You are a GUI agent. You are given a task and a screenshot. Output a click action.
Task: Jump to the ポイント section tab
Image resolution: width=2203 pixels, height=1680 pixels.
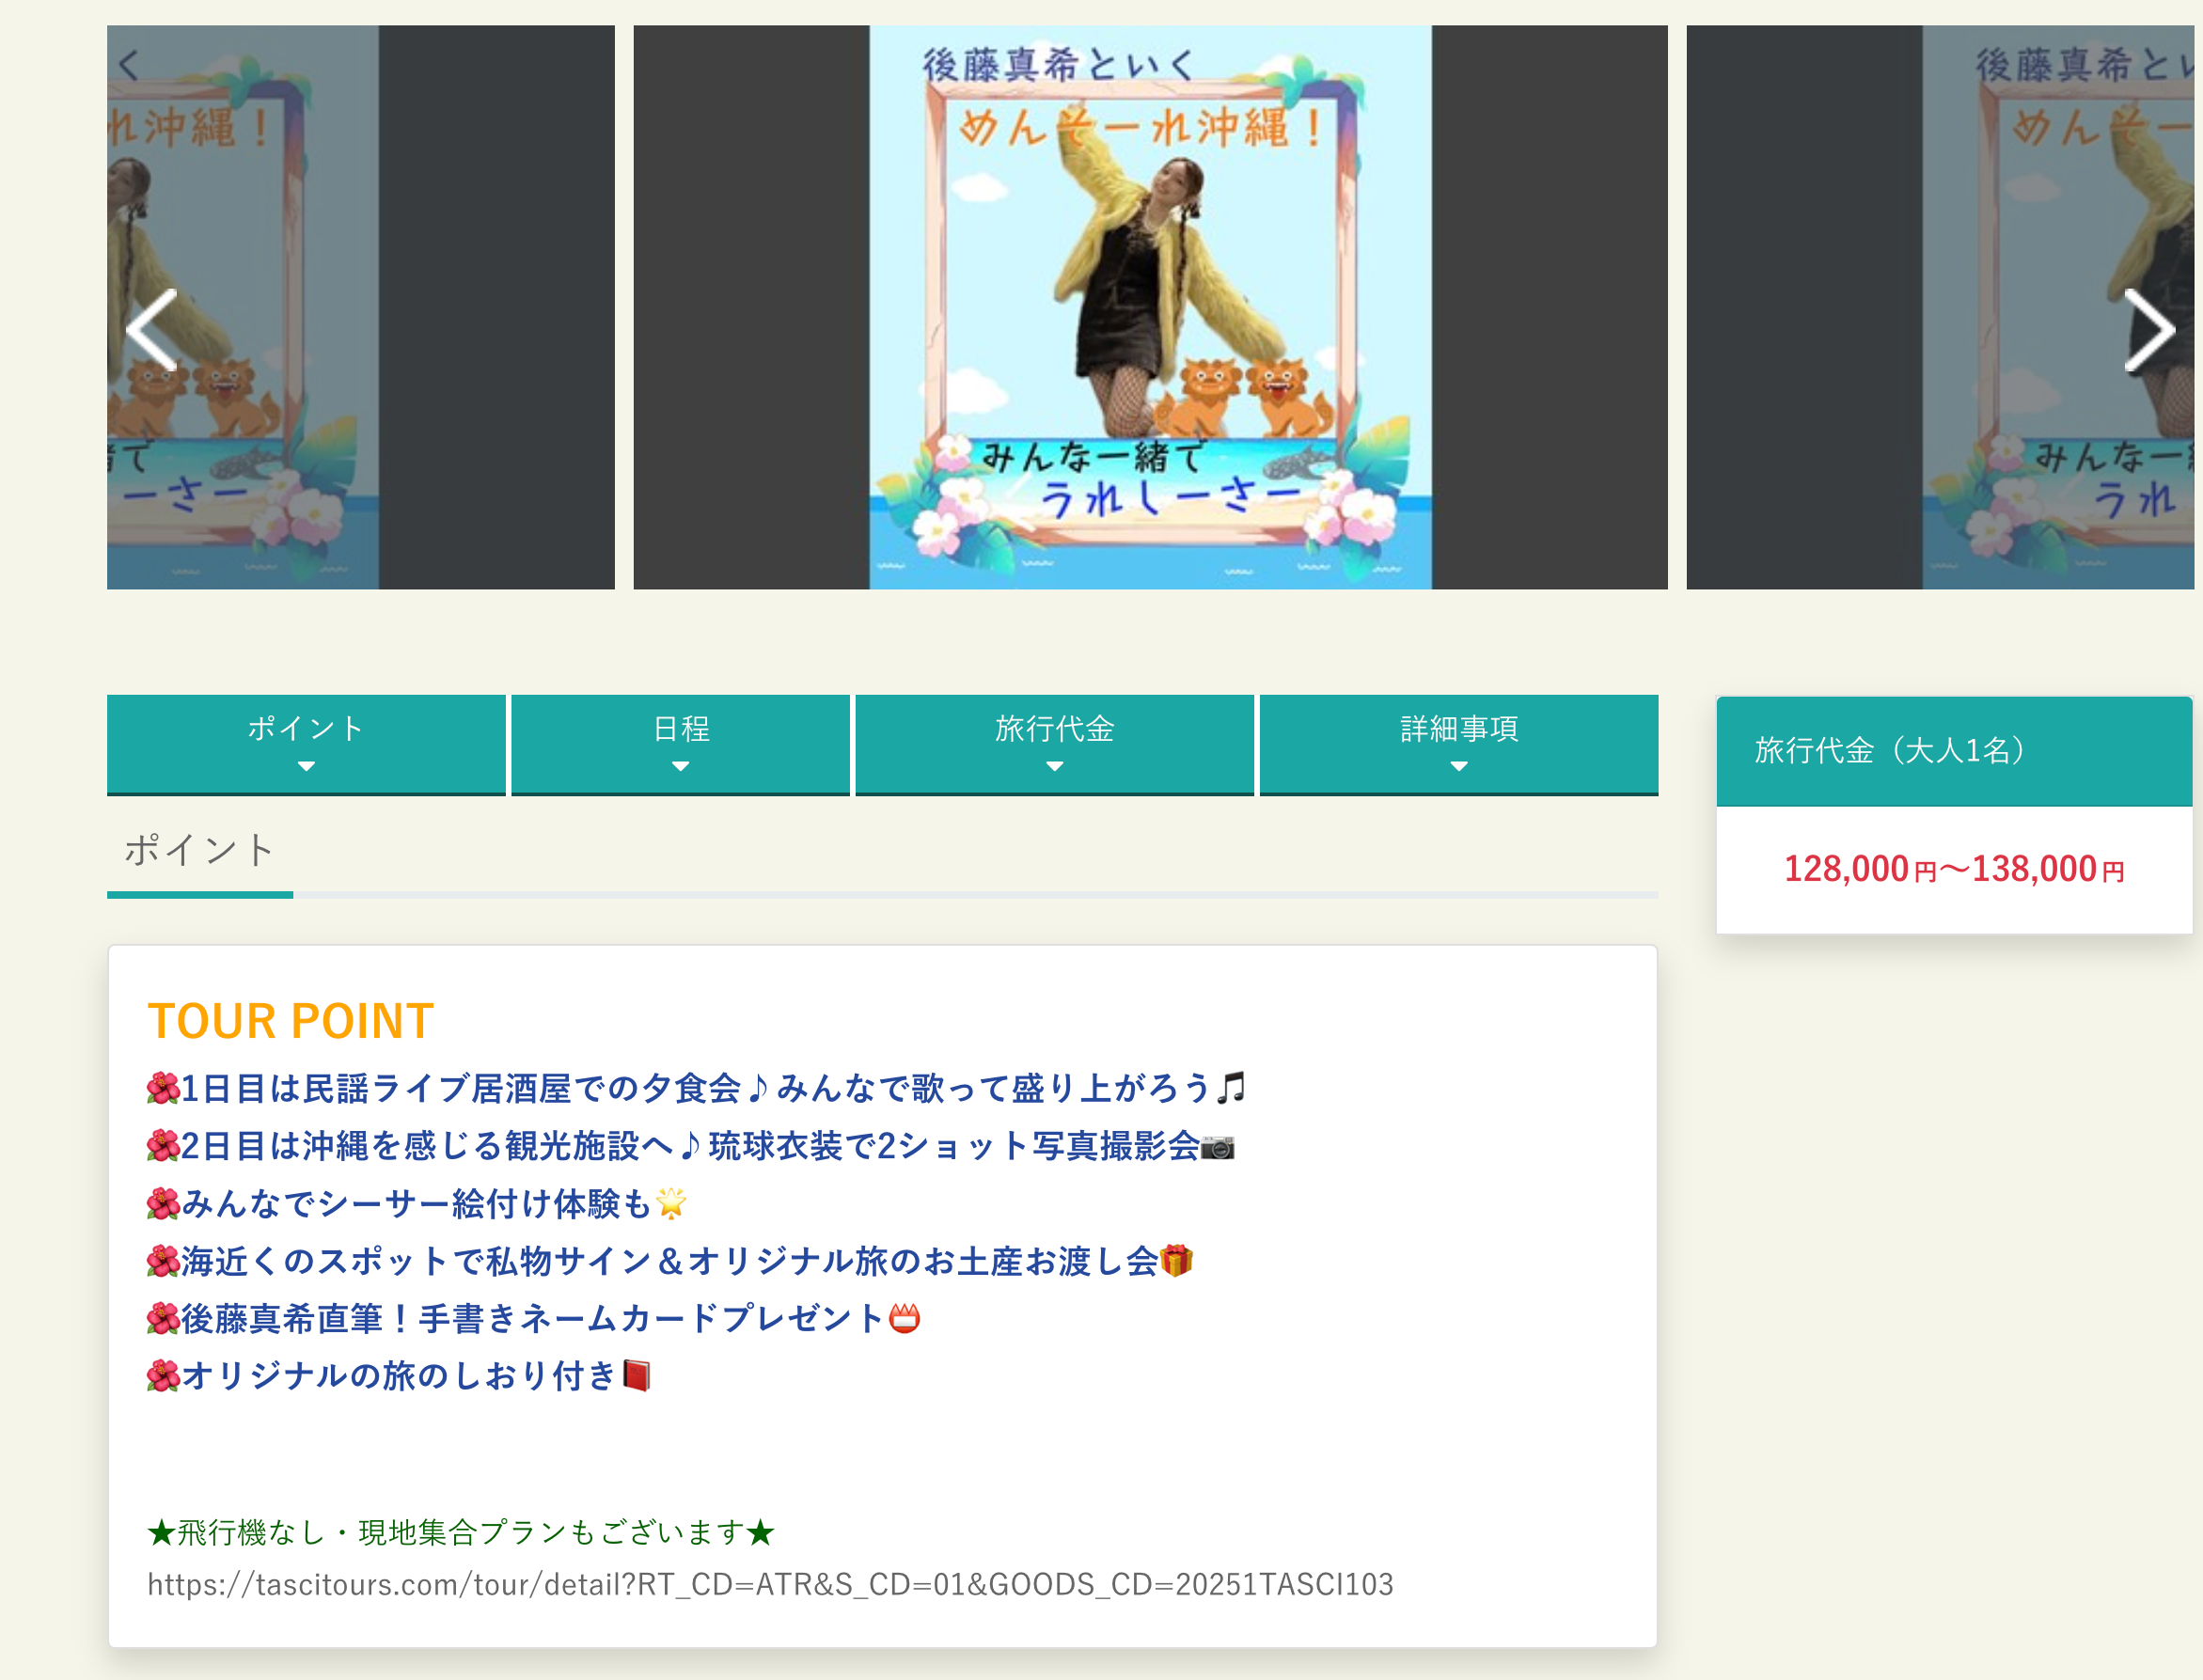coord(306,745)
